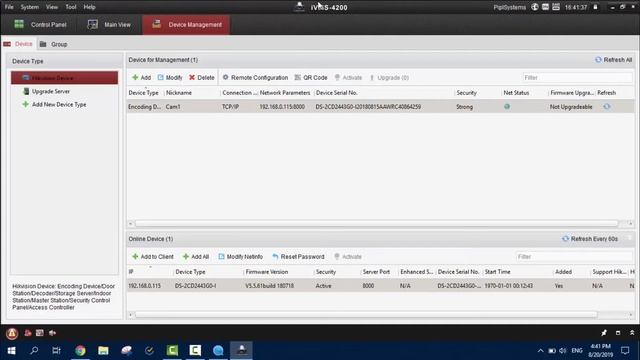Show hidden system tray icons
This screenshot has height=360, width=640.
(x=540, y=351)
